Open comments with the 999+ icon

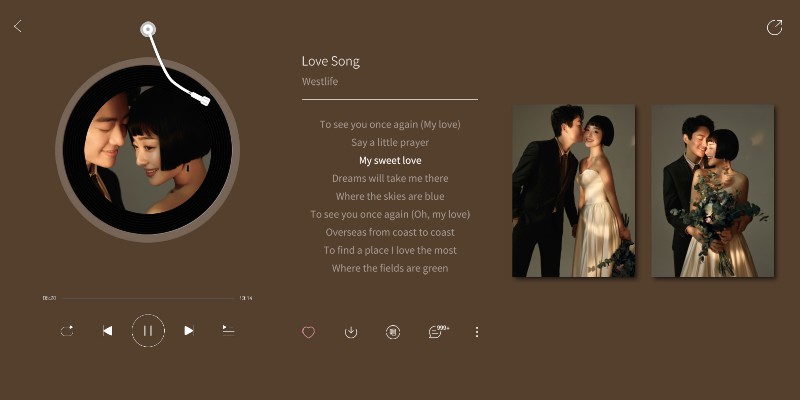(x=438, y=331)
